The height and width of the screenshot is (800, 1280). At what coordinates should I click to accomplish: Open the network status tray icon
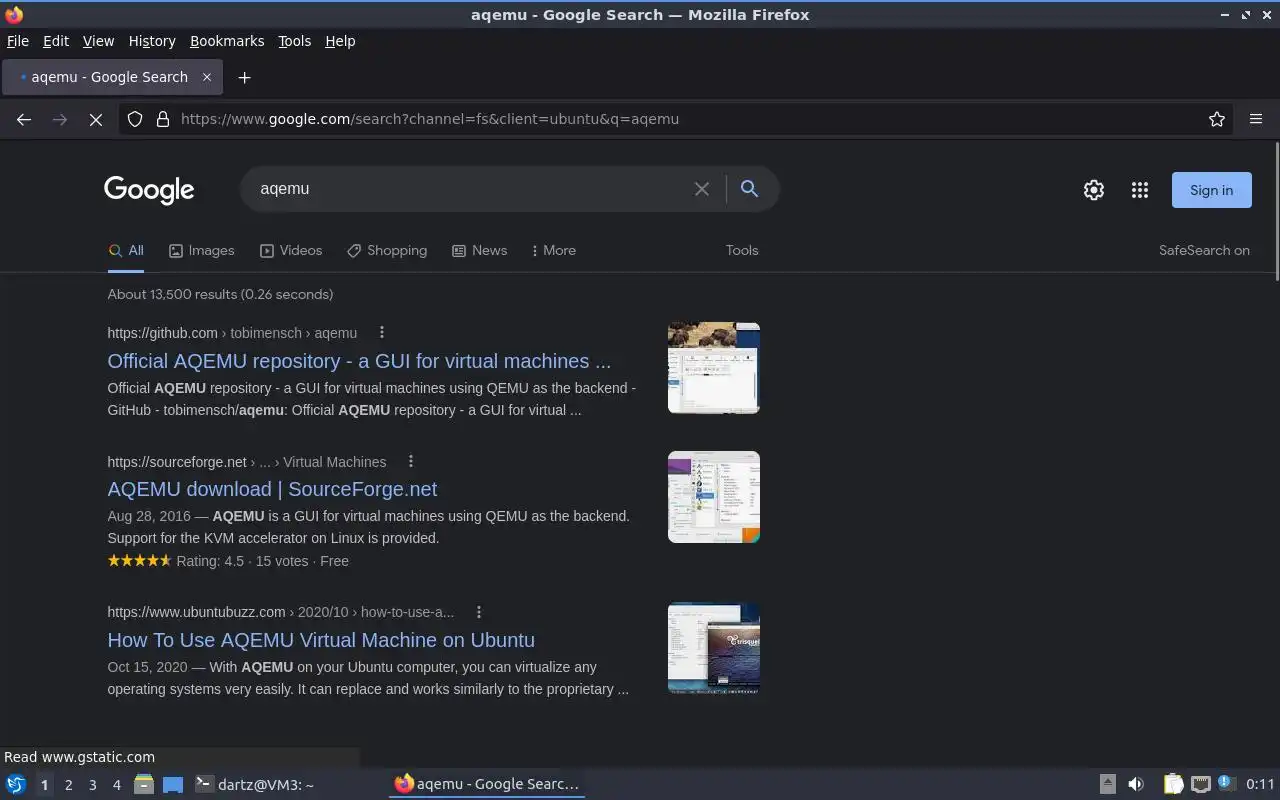[x=1201, y=784]
